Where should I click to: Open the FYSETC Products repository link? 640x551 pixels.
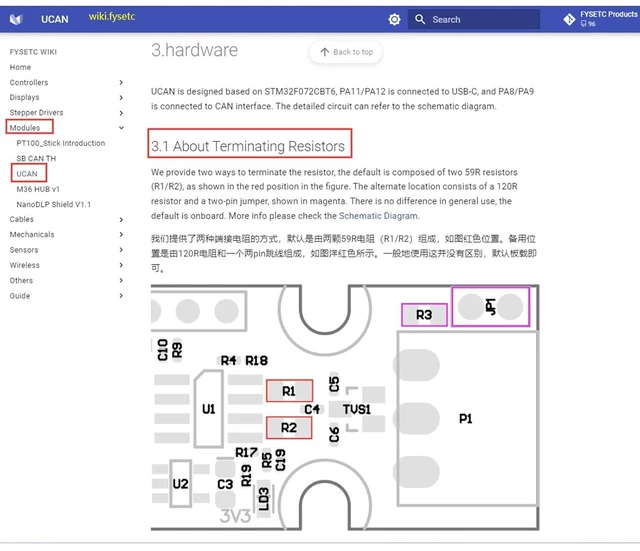click(600, 19)
